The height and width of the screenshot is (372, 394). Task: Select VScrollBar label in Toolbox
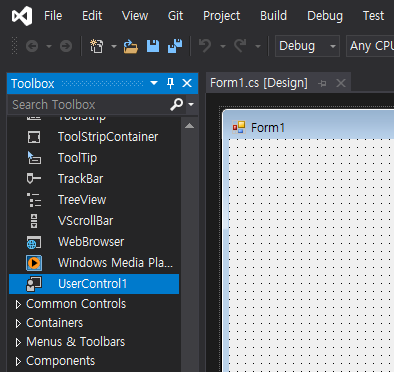[86, 221]
